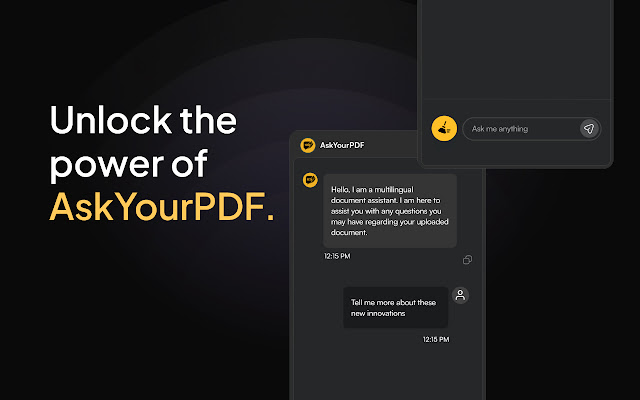Click the user profile avatar icon
Viewport: 640px width, 400px height.
tap(460, 295)
